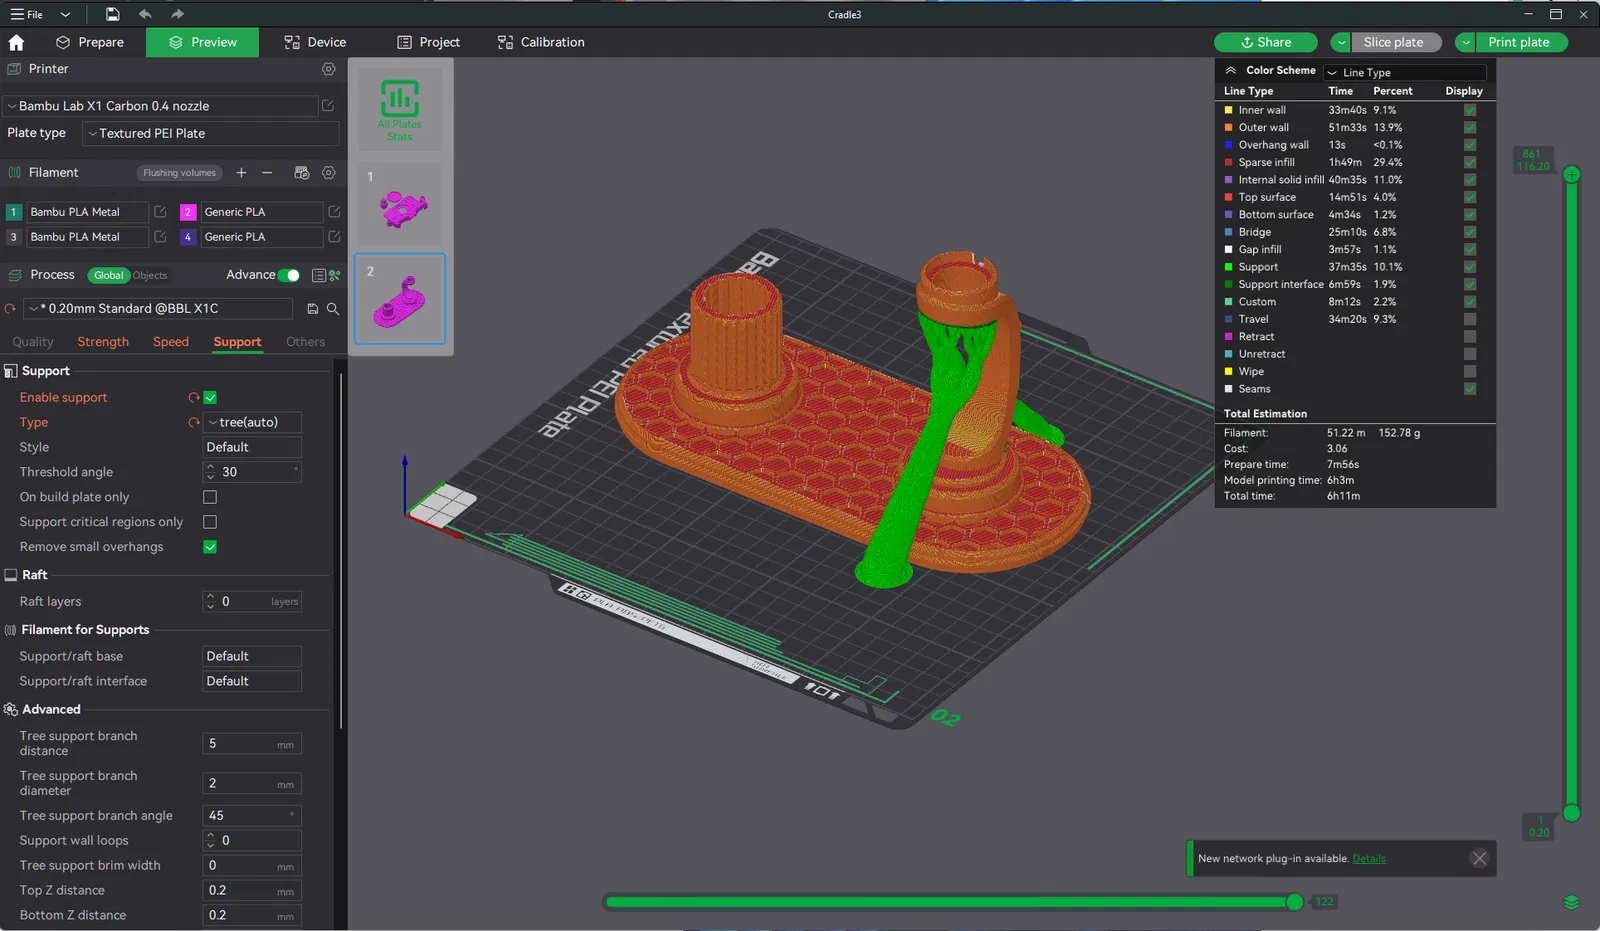This screenshot has width=1600, height=931.
Task: Show Retract points in preview
Action: click(1470, 337)
